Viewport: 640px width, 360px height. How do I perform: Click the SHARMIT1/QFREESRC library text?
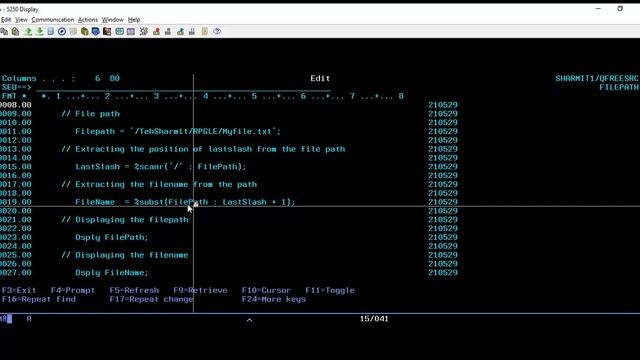click(597, 78)
